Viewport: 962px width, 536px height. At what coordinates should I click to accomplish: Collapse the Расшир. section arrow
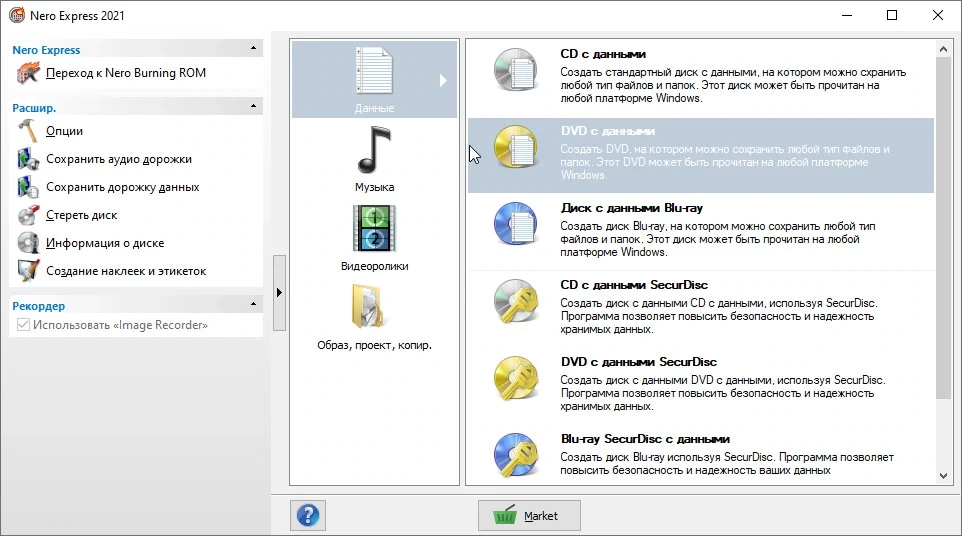253,106
